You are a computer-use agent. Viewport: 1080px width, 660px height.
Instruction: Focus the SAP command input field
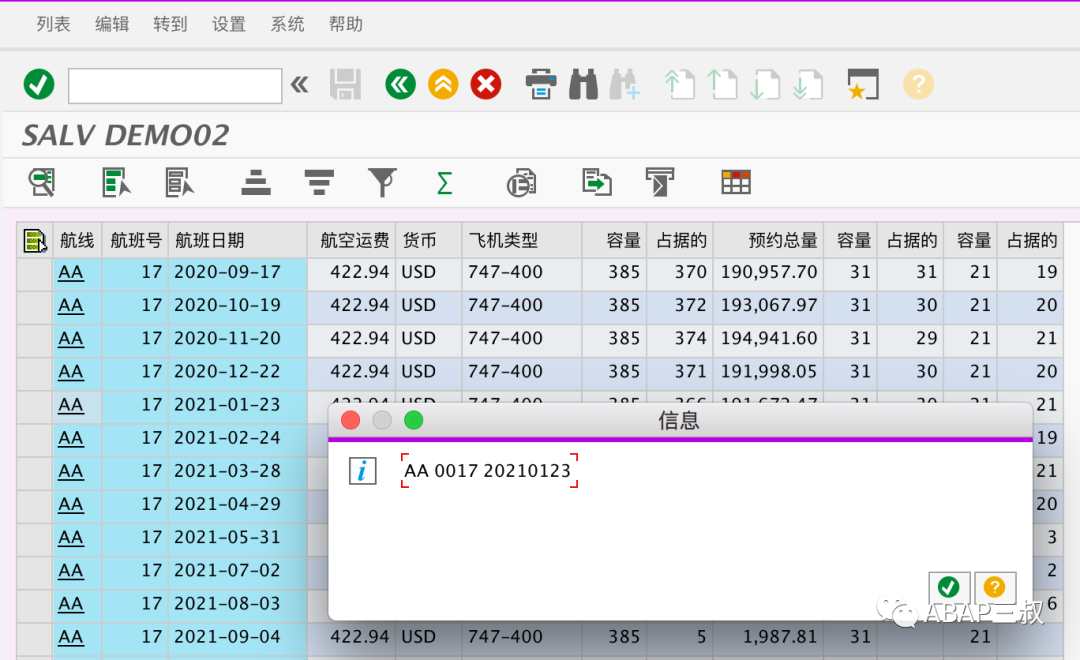(175, 85)
